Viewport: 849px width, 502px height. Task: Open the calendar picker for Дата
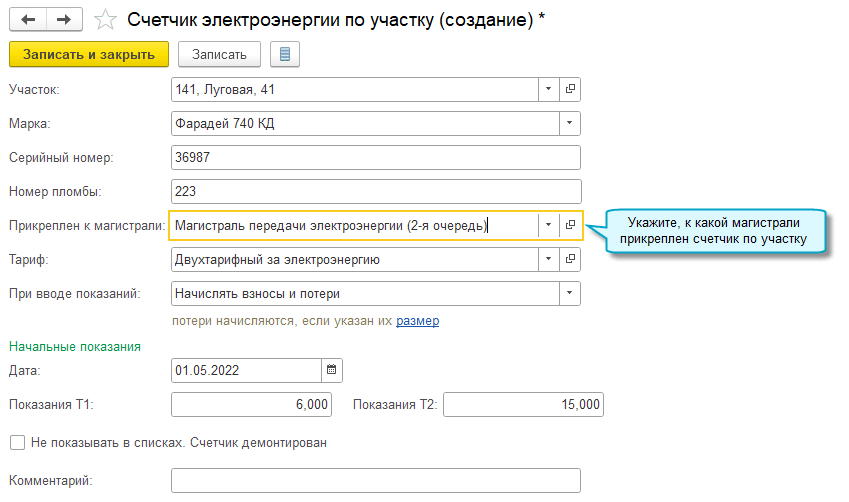click(x=331, y=370)
